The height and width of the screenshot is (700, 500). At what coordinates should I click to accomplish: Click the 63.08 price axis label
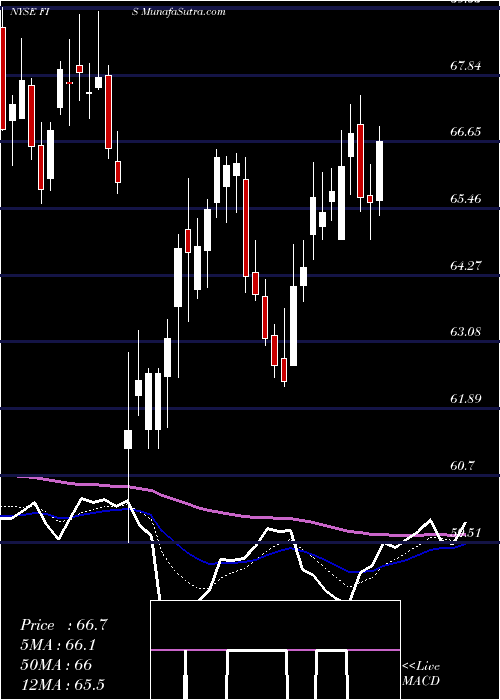click(x=466, y=332)
